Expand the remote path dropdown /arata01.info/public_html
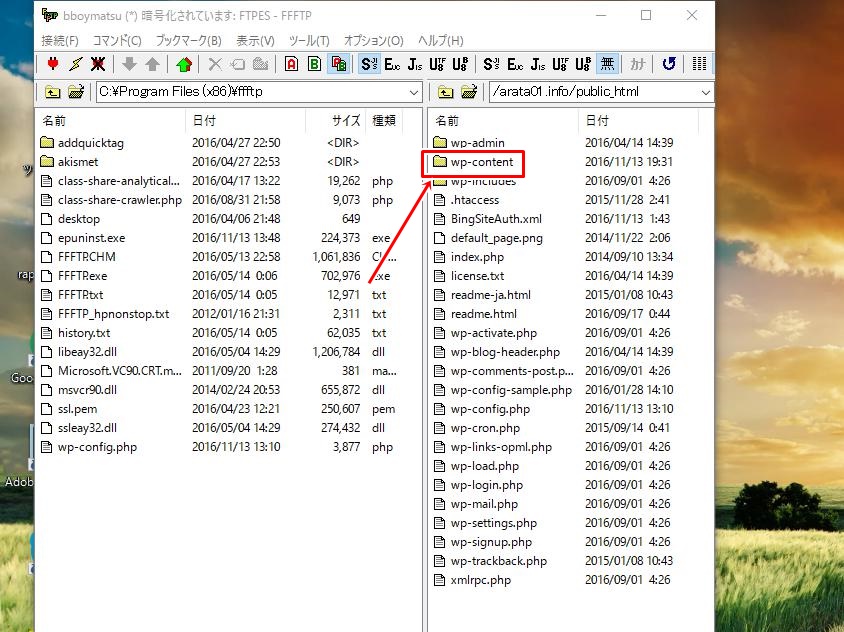This screenshot has width=844, height=632. click(706, 92)
